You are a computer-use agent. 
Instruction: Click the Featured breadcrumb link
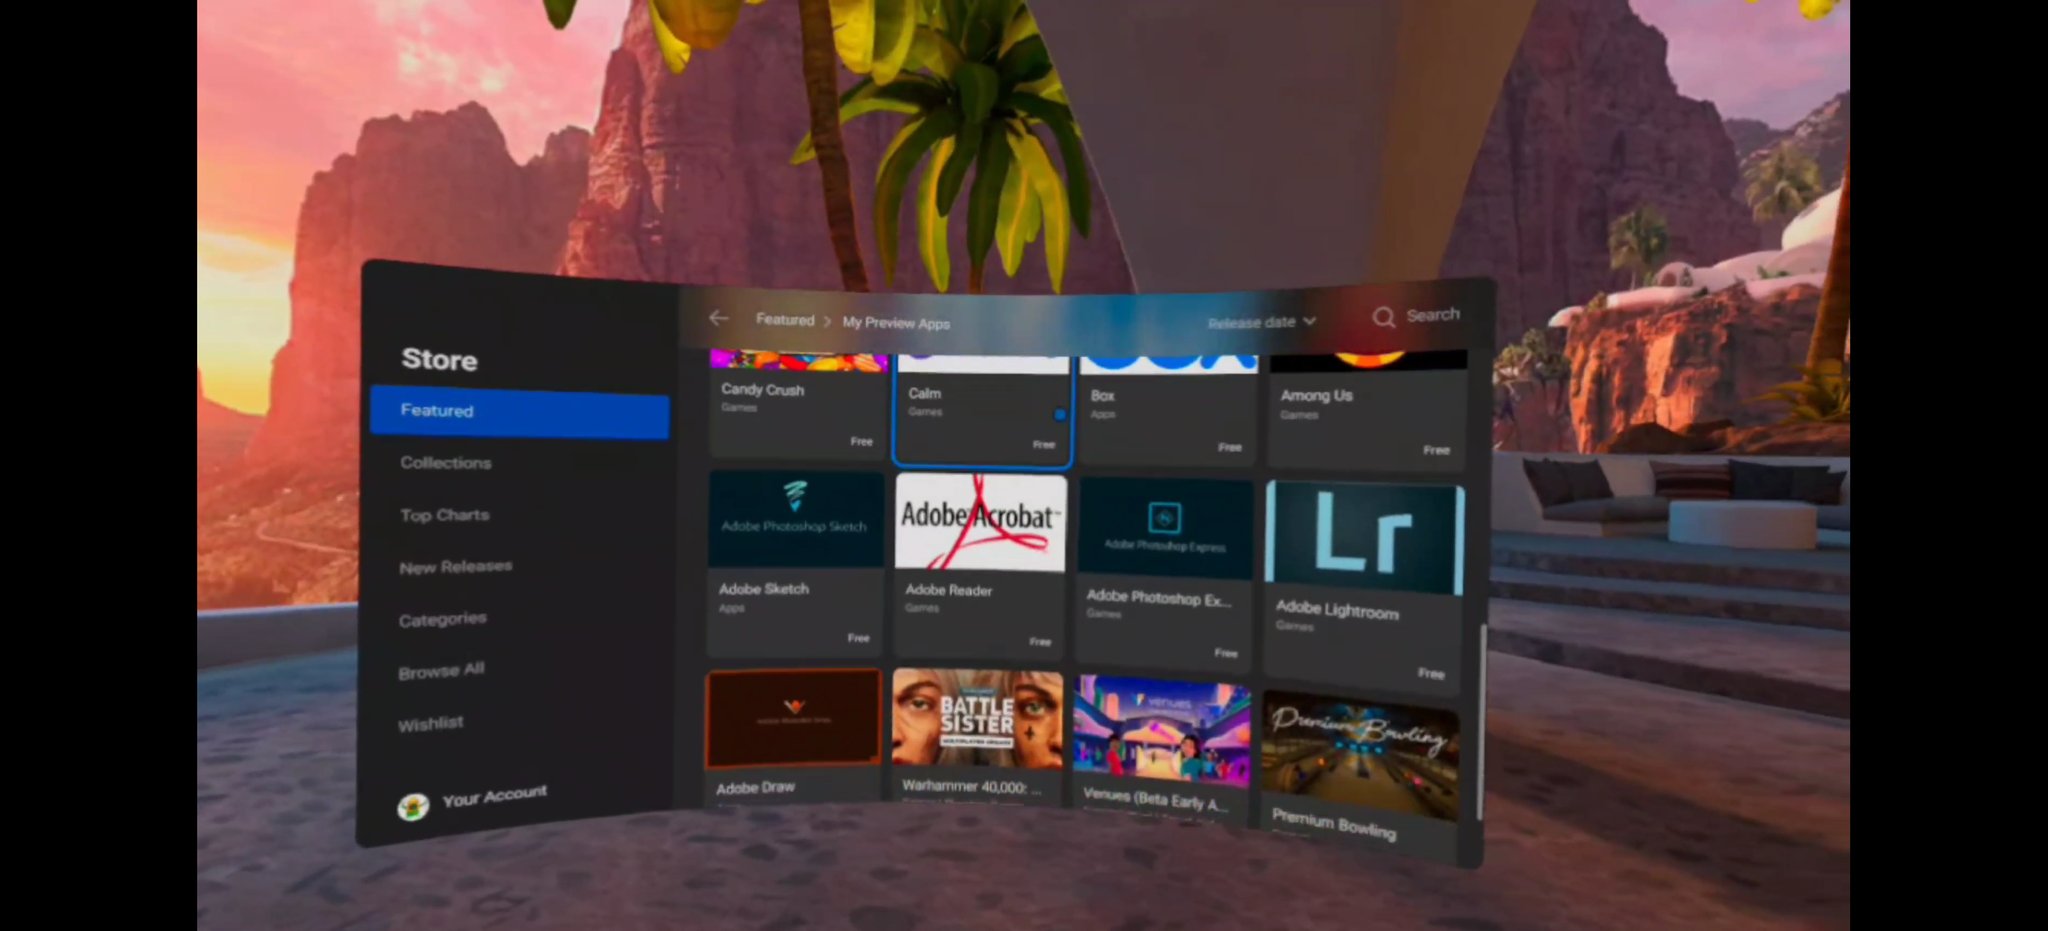(784, 320)
